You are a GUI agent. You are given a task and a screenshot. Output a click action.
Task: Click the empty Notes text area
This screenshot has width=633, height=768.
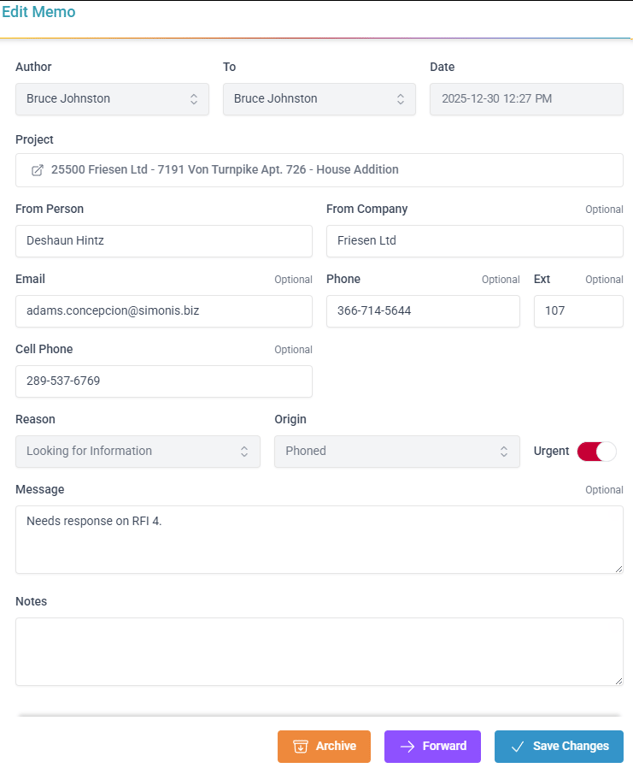[319, 651]
